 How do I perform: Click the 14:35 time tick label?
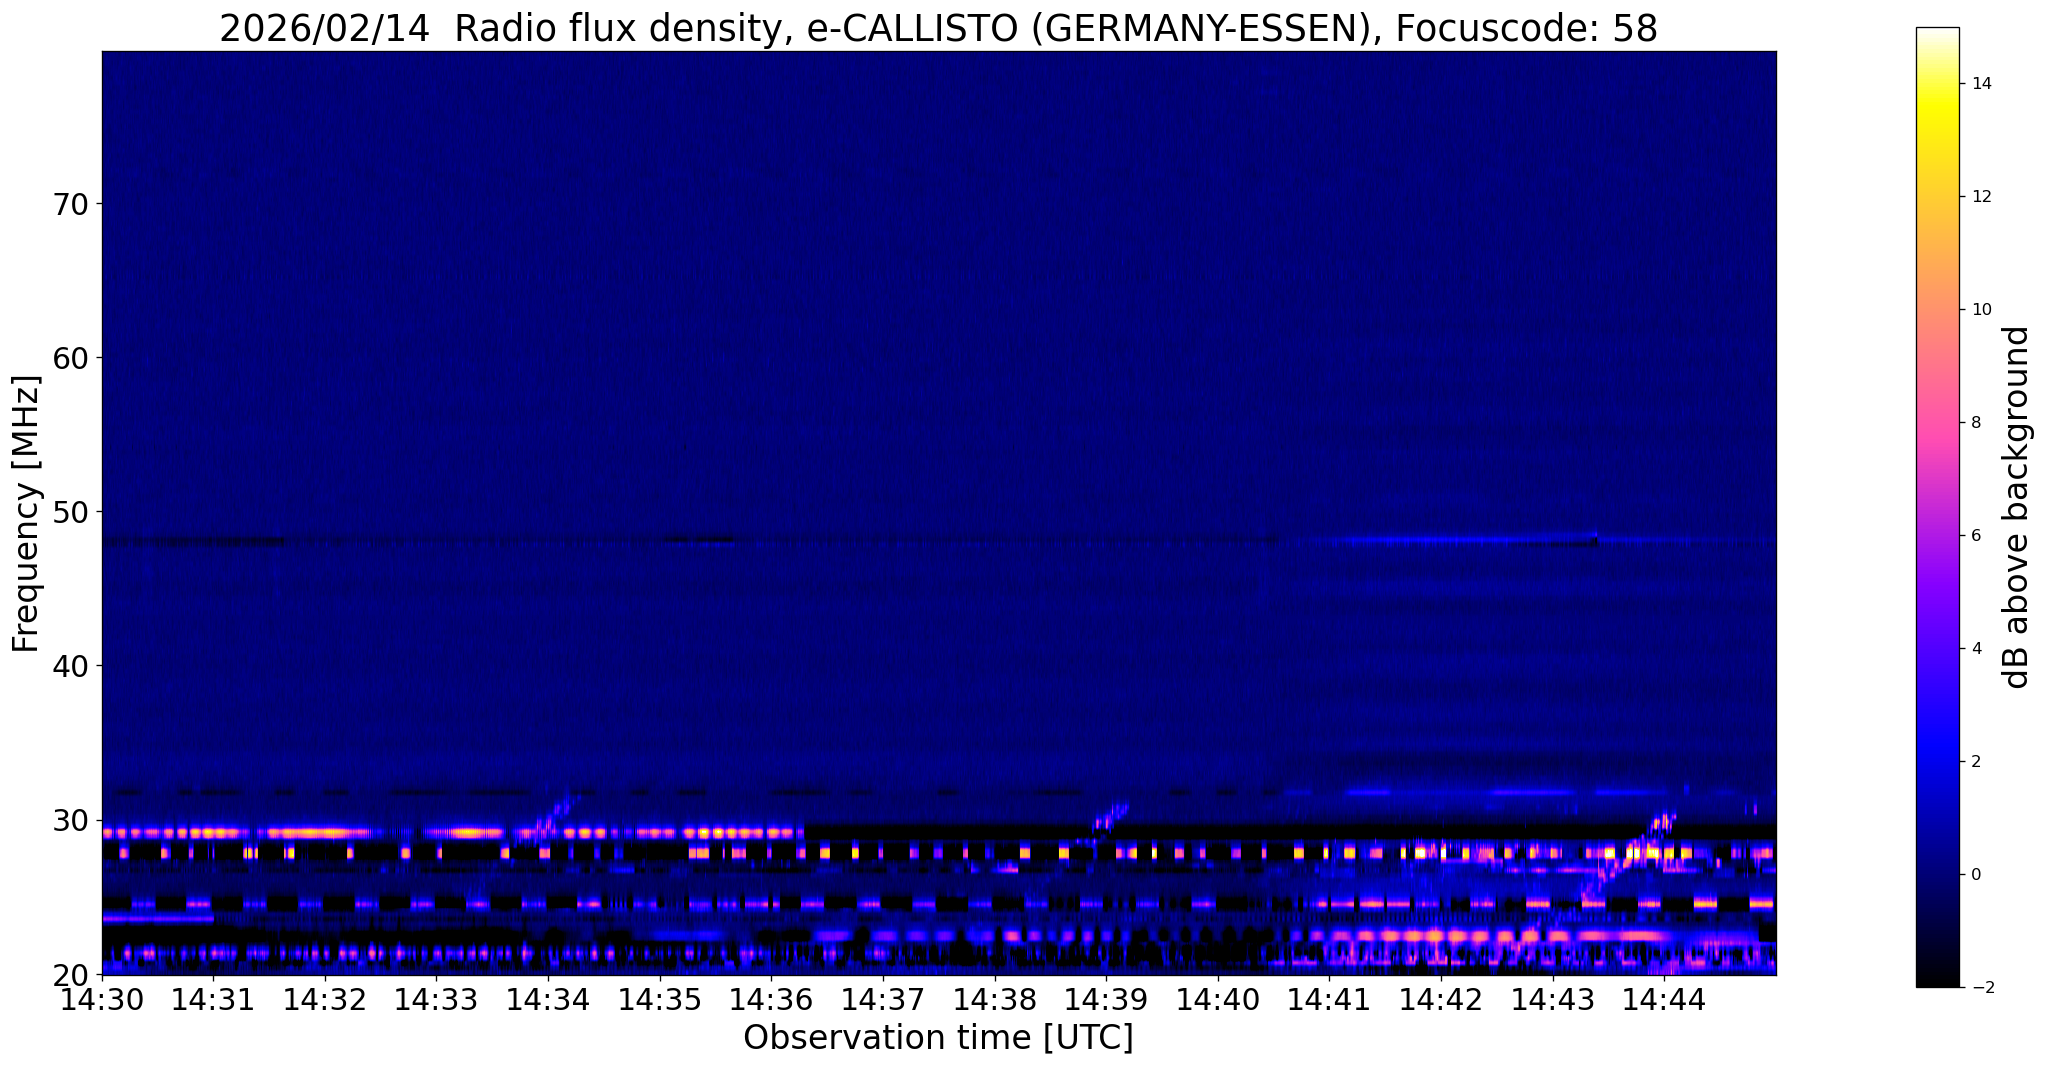pos(660,999)
